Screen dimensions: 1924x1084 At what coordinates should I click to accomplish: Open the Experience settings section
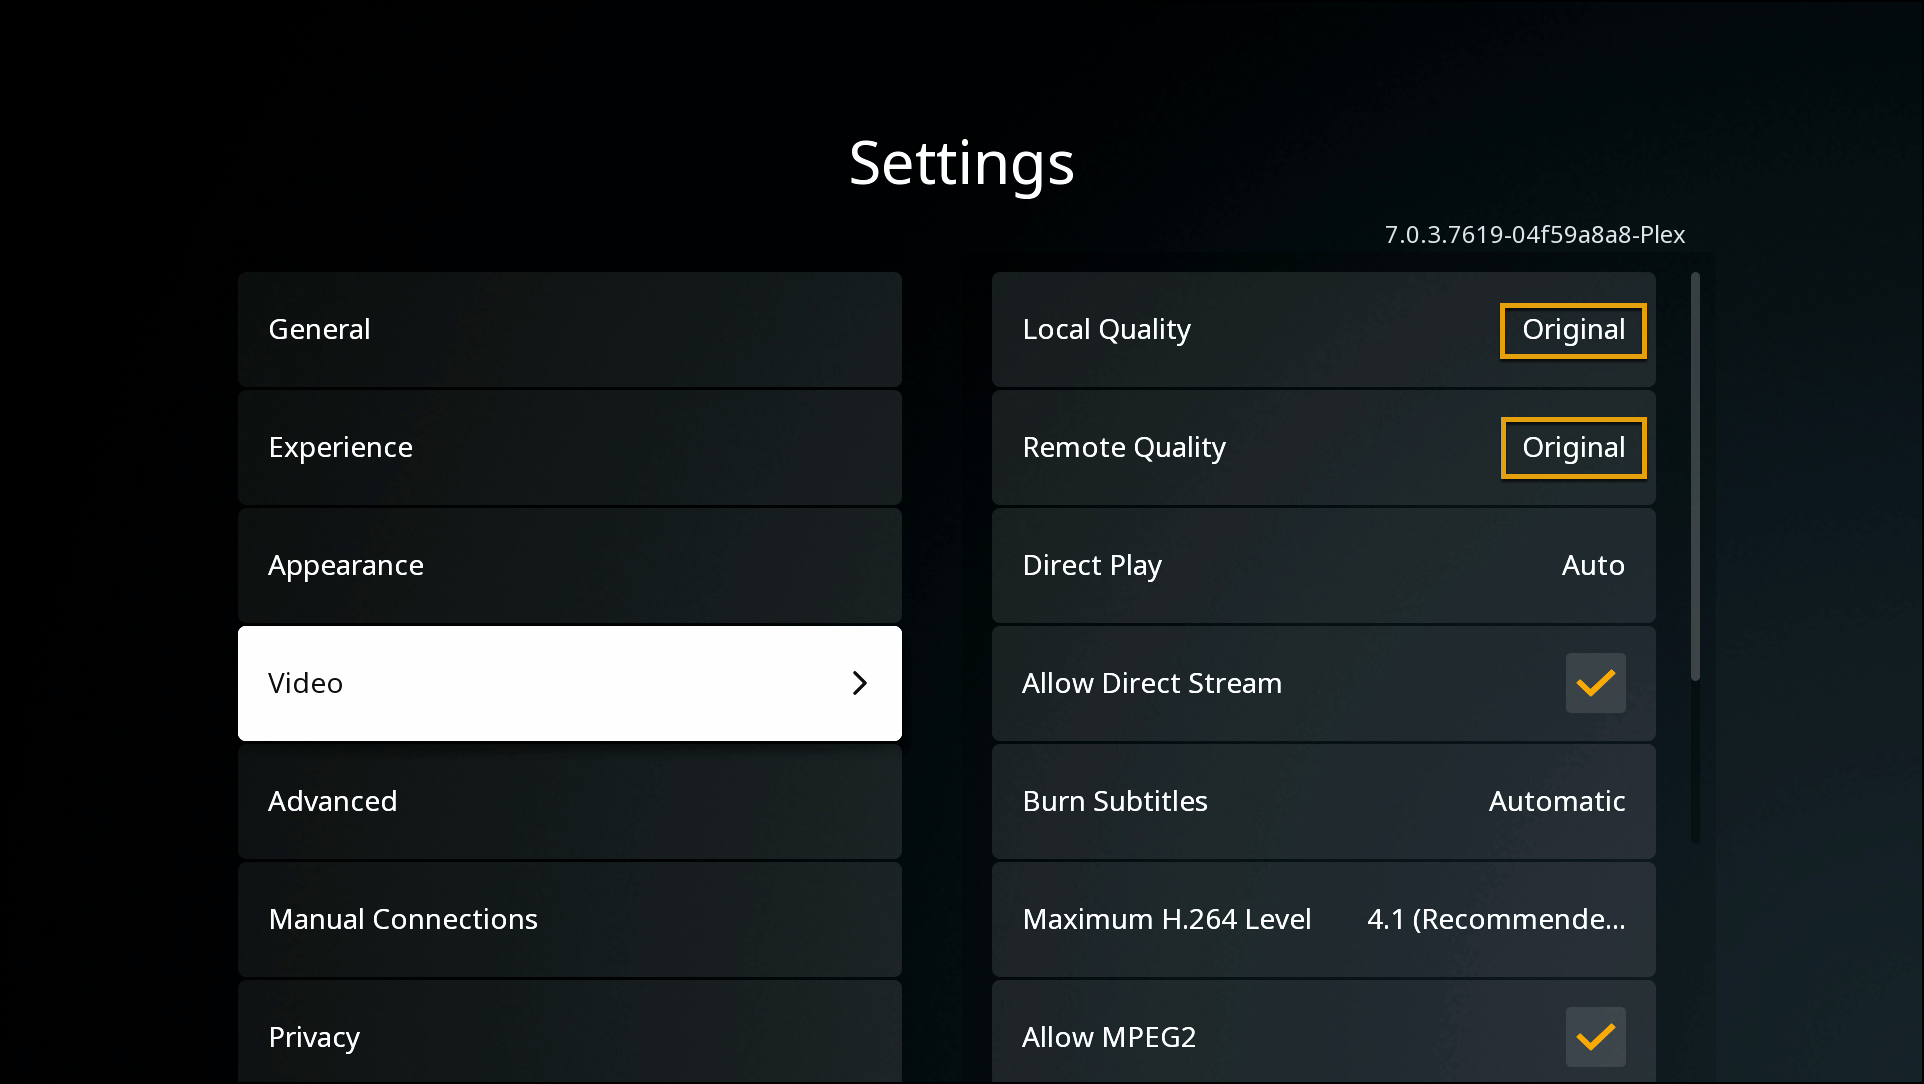pyautogui.click(x=569, y=447)
